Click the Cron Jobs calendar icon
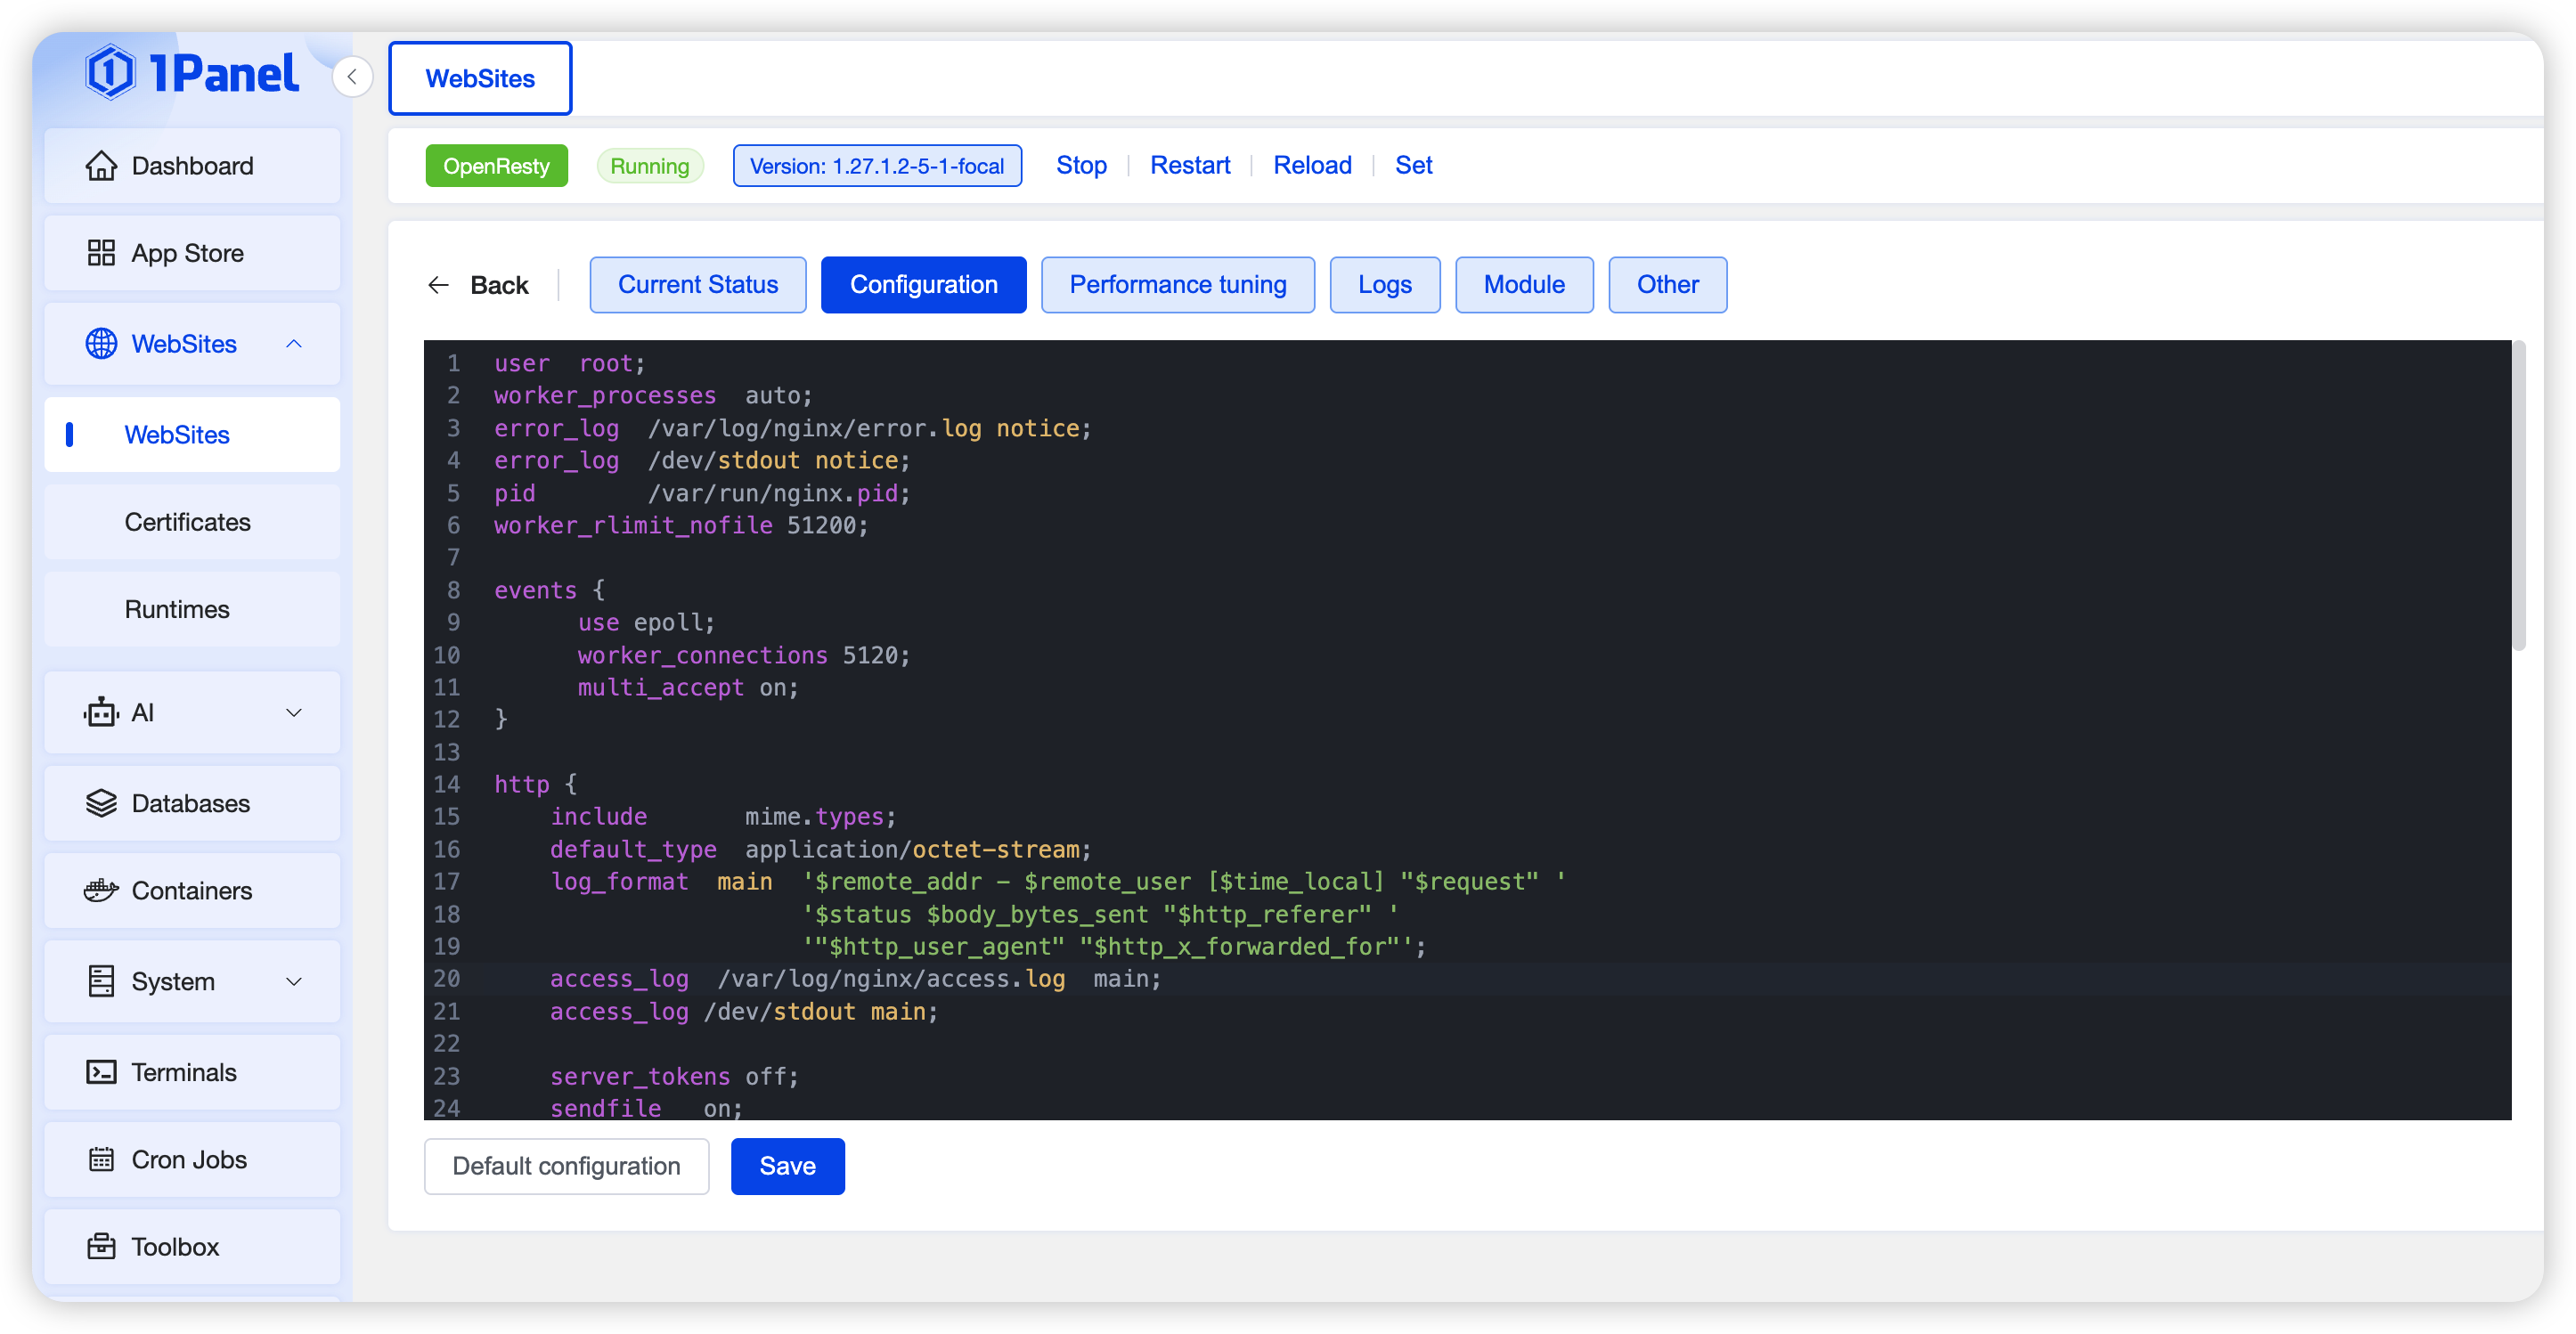 (x=101, y=1160)
